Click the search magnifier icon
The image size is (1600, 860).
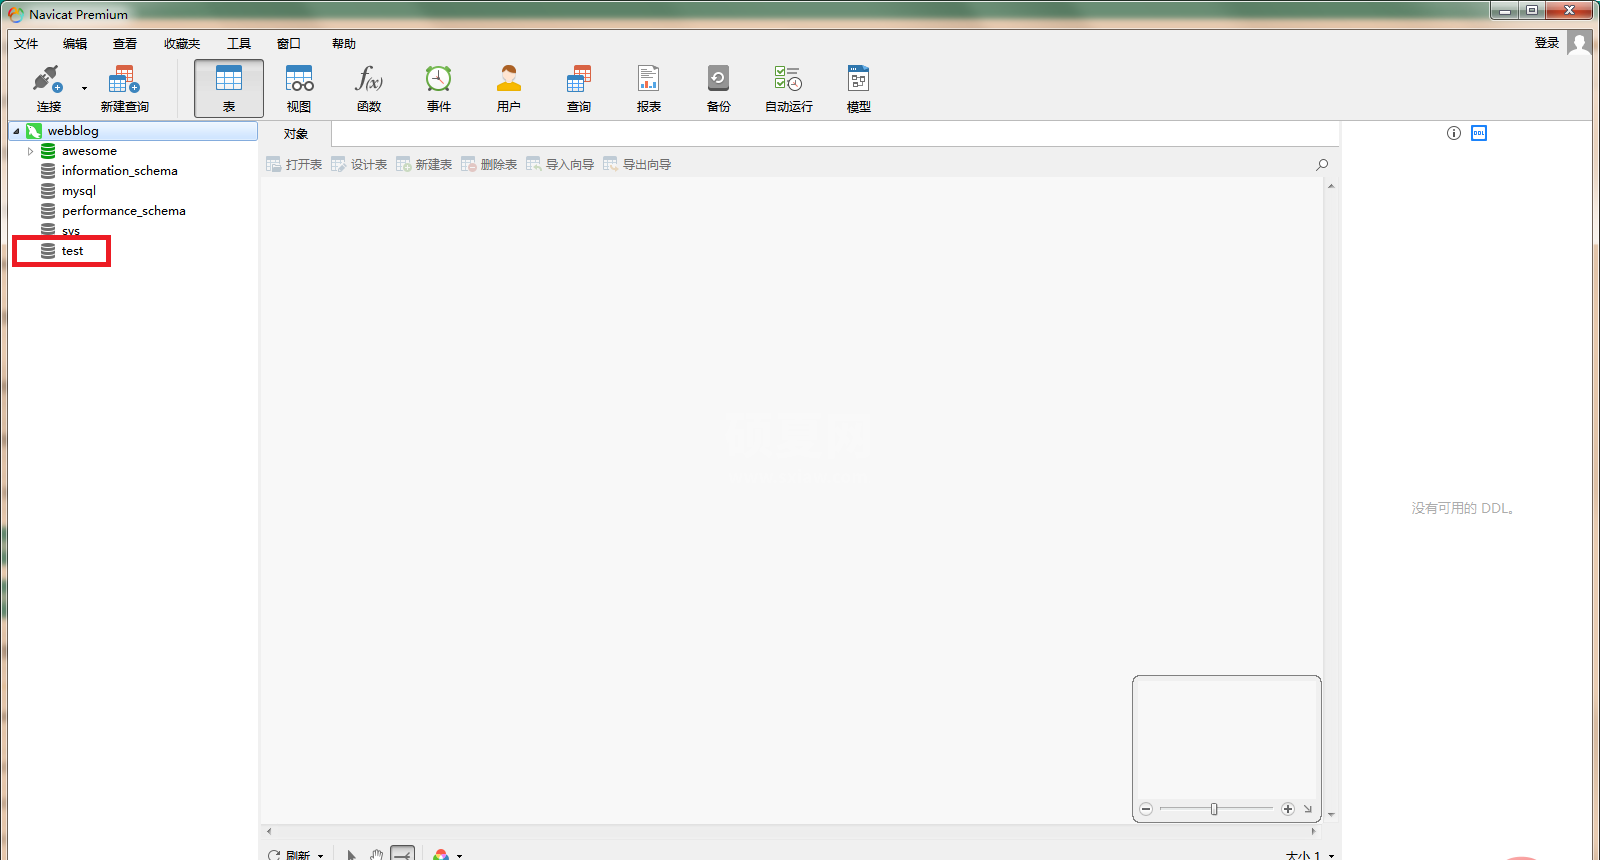point(1322,165)
